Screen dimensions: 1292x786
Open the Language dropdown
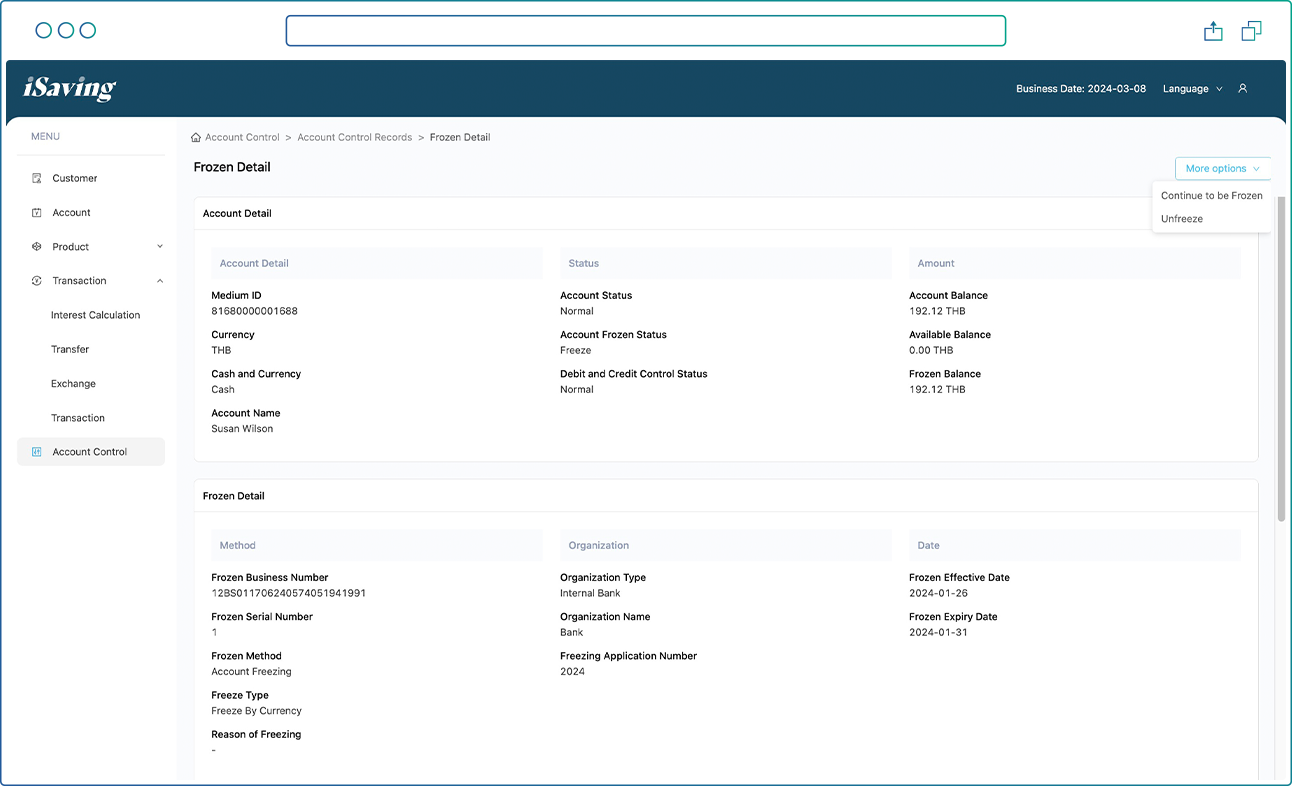click(1192, 89)
